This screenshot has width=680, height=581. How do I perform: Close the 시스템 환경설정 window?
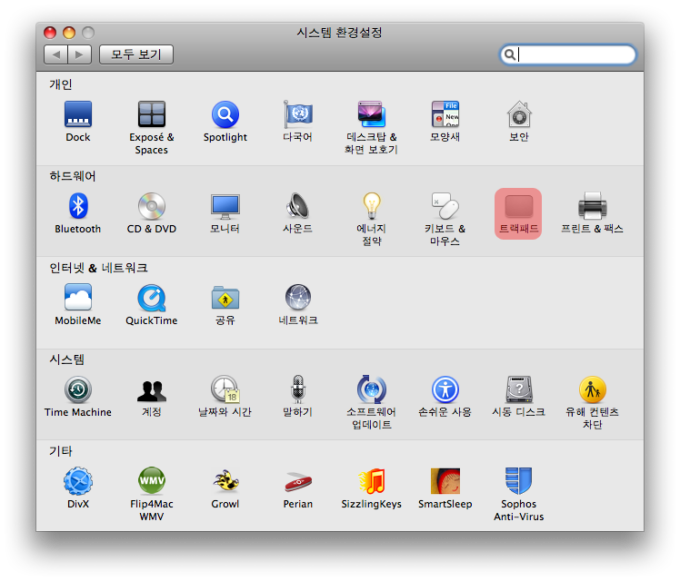pyautogui.click(x=50, y=33)
